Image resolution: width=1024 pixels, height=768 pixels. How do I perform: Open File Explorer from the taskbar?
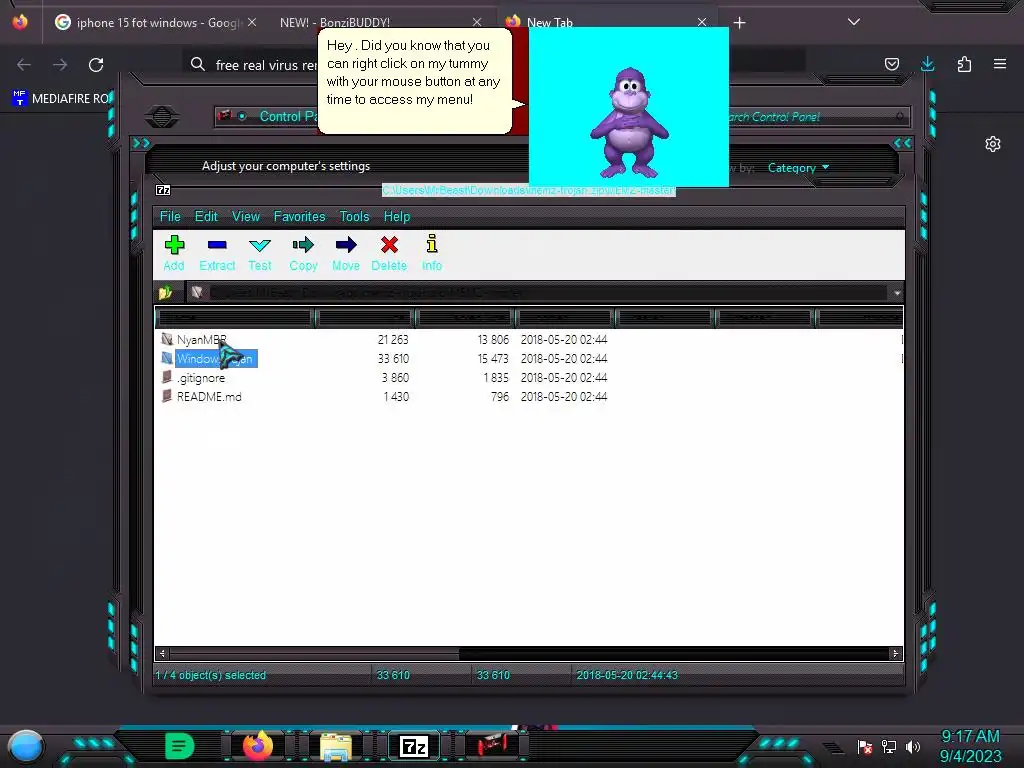point(336,746)
